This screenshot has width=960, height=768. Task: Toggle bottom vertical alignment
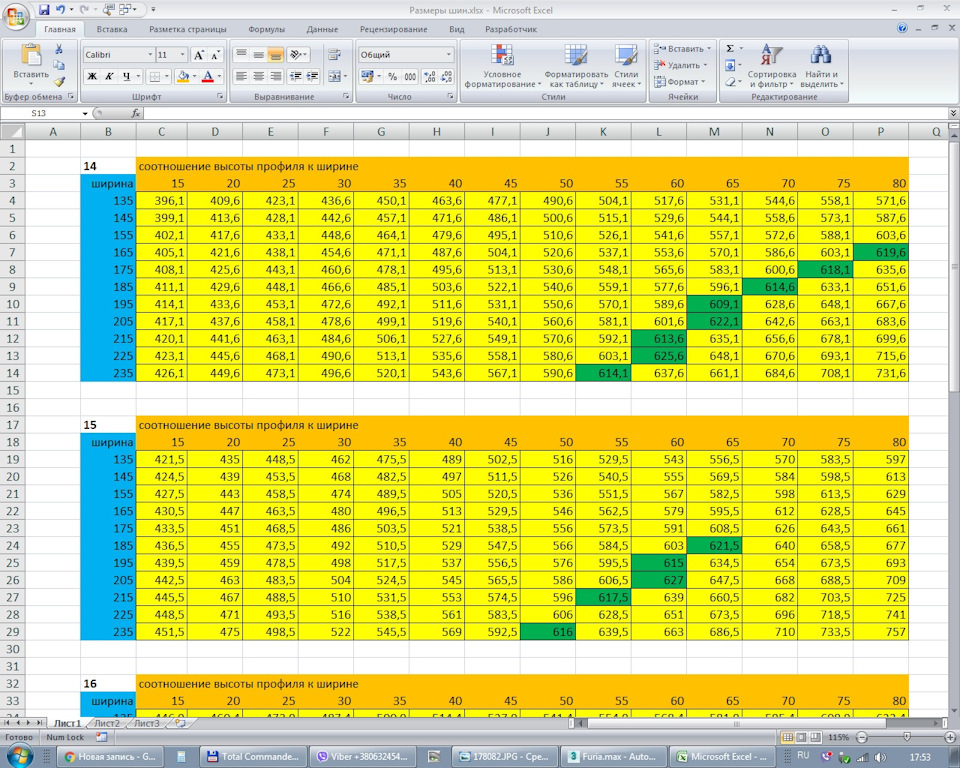tap(276, 55)
